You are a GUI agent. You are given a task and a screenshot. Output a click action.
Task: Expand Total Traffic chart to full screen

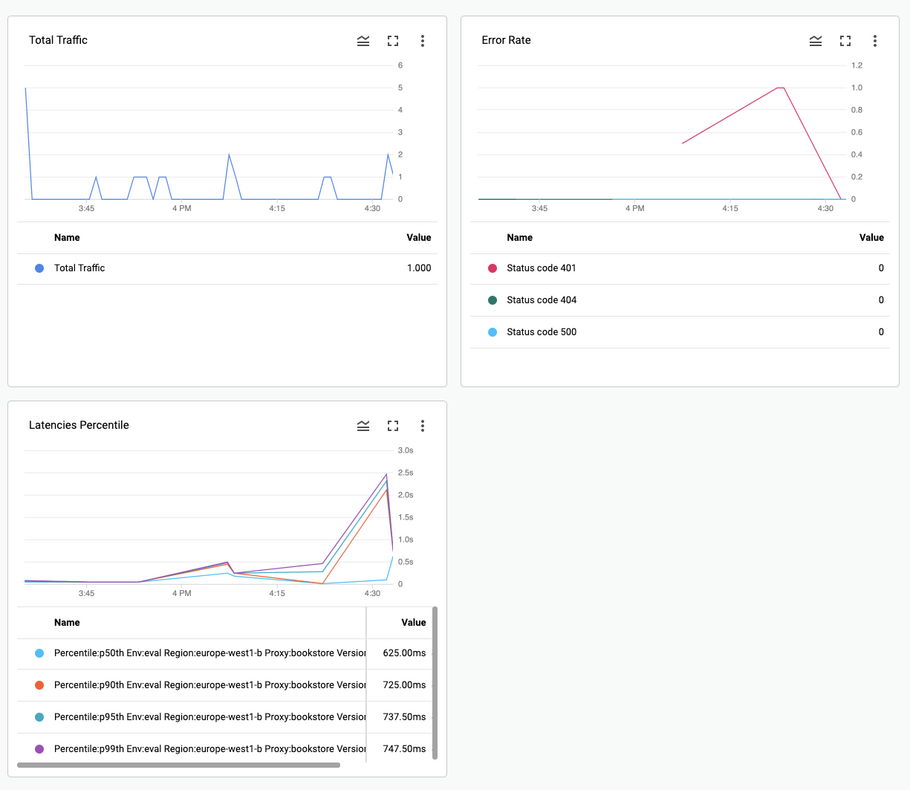[x=393, y=41]
